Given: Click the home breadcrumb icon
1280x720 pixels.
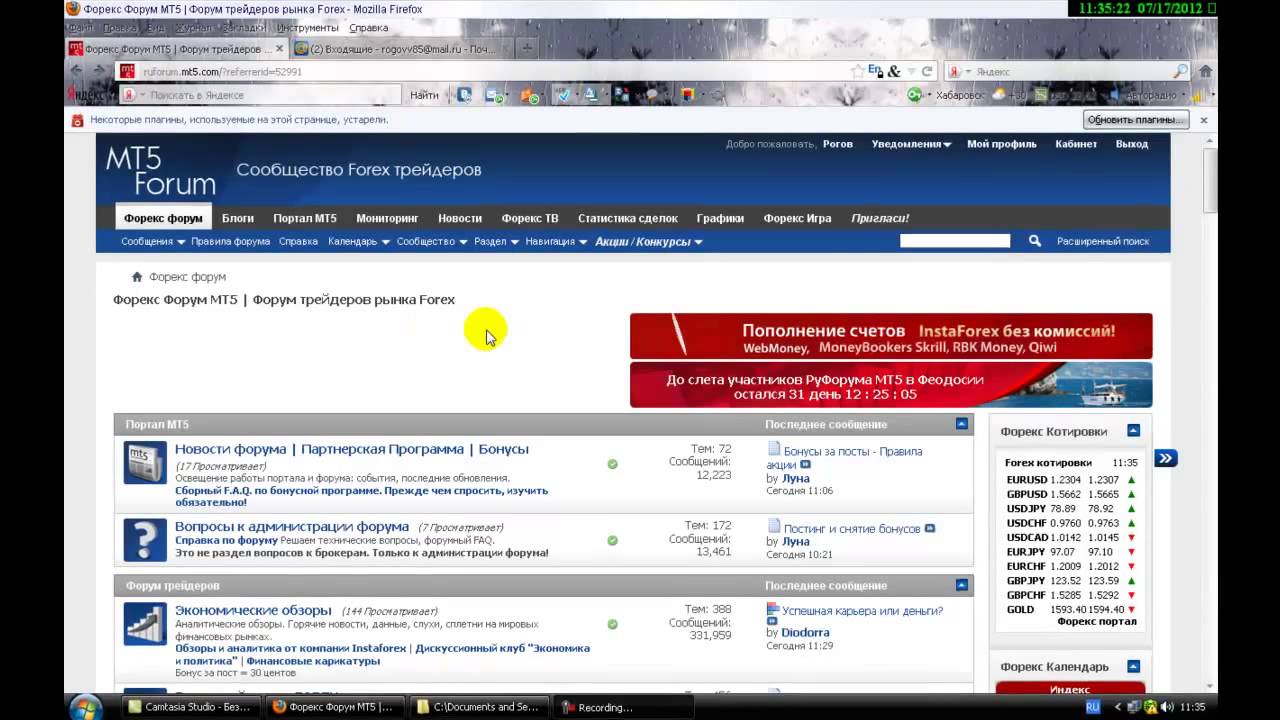Looking at the screenshot, I should point(137,277).
